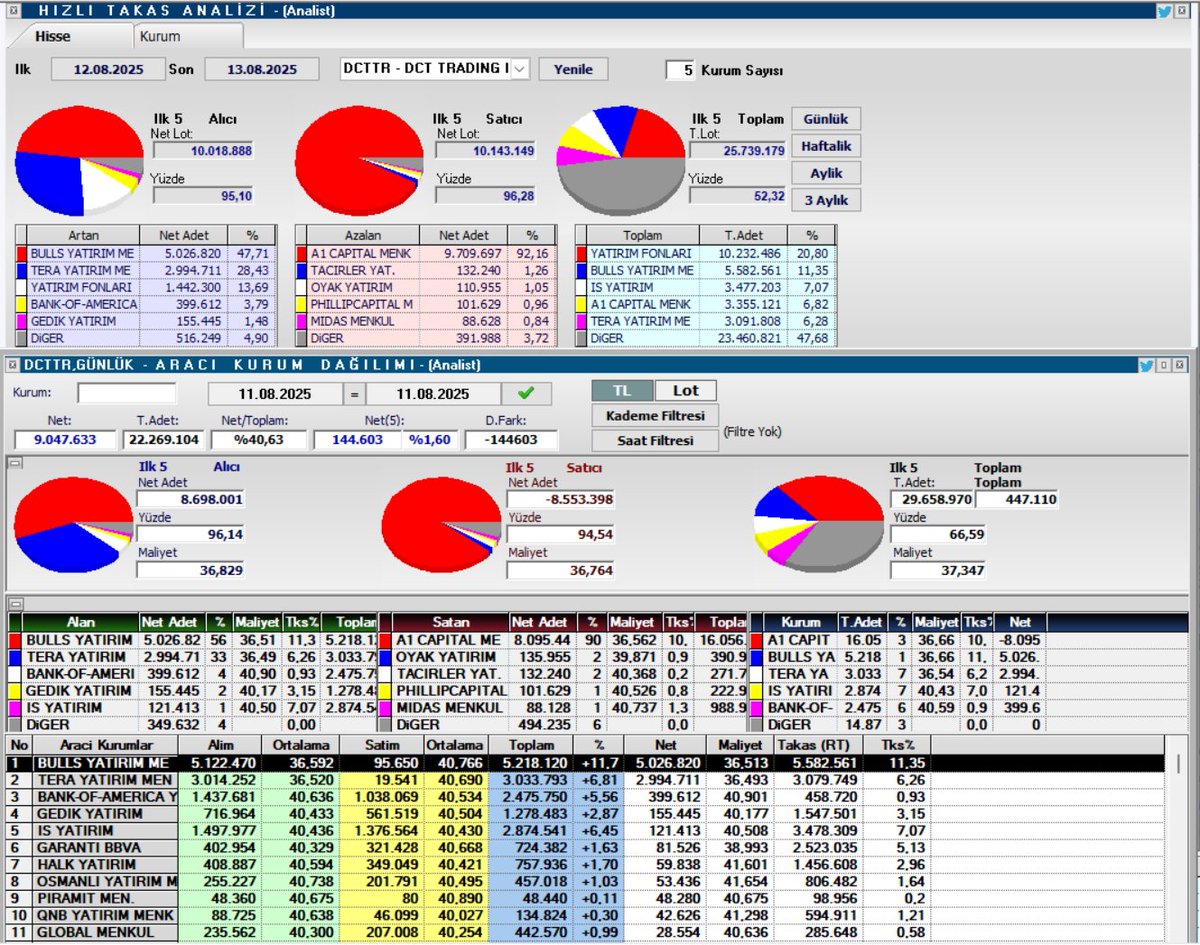Click yellow swatch beside GEDIK YATIRIM in Alan table

coord(14,691)
